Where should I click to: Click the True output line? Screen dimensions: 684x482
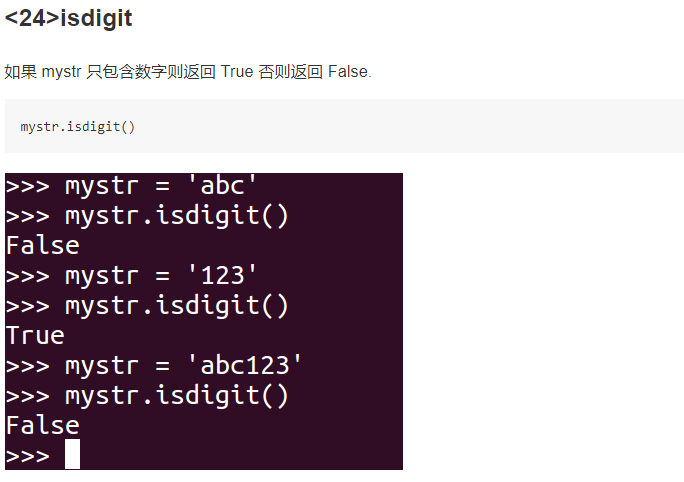point(35,335)
